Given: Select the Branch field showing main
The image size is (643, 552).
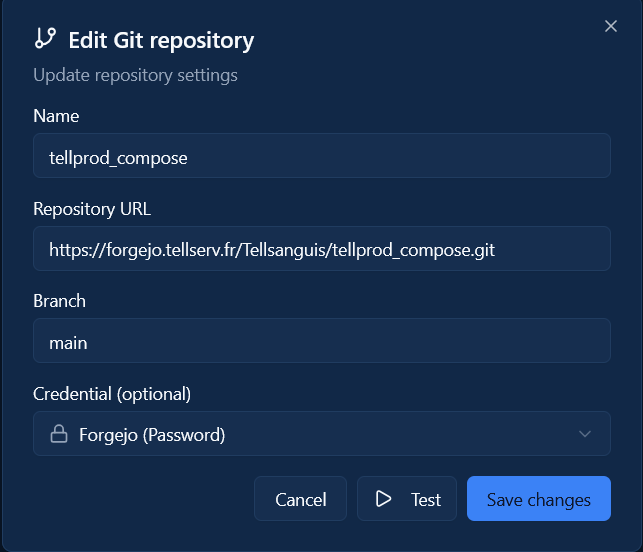Looking at the screenshot, I should (321, 341).
